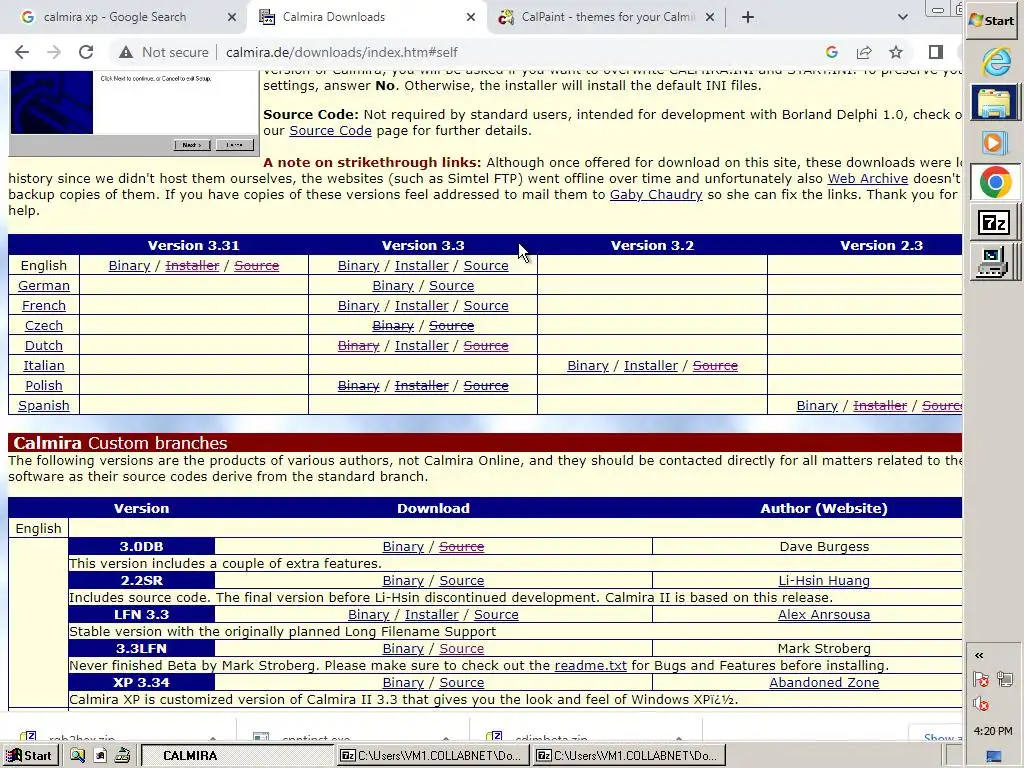
Task: Download English Version 3.3 Installer
Action: point(421,266)
